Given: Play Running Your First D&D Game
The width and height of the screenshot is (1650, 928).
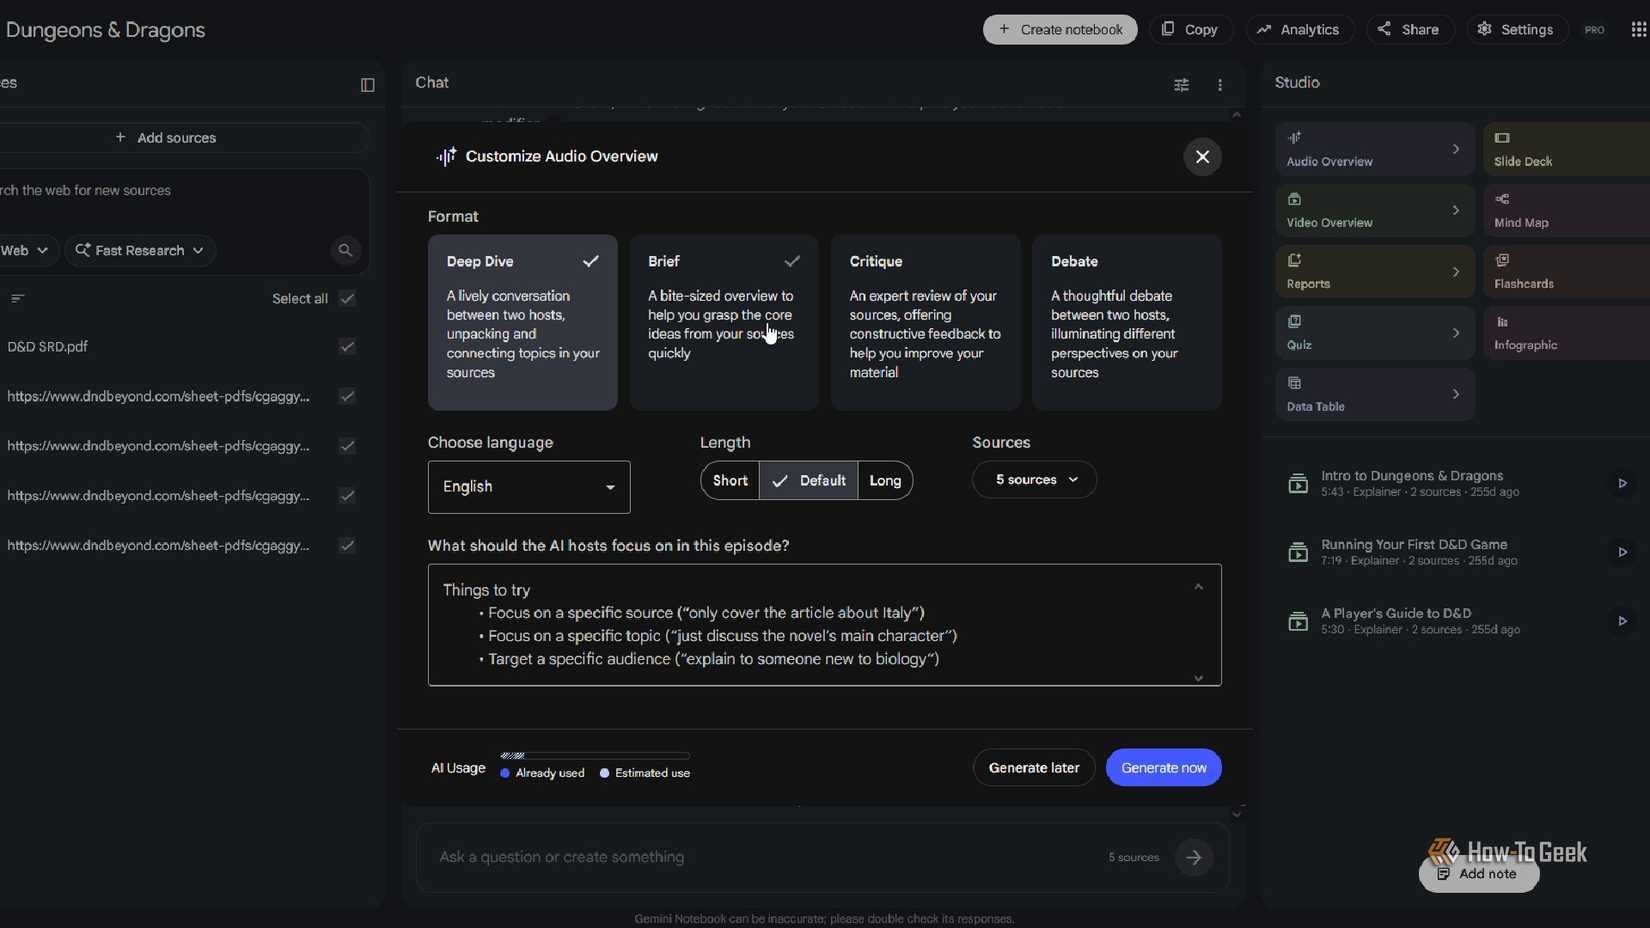Looking at the screenshot, I should click(x=1622, y=552).
